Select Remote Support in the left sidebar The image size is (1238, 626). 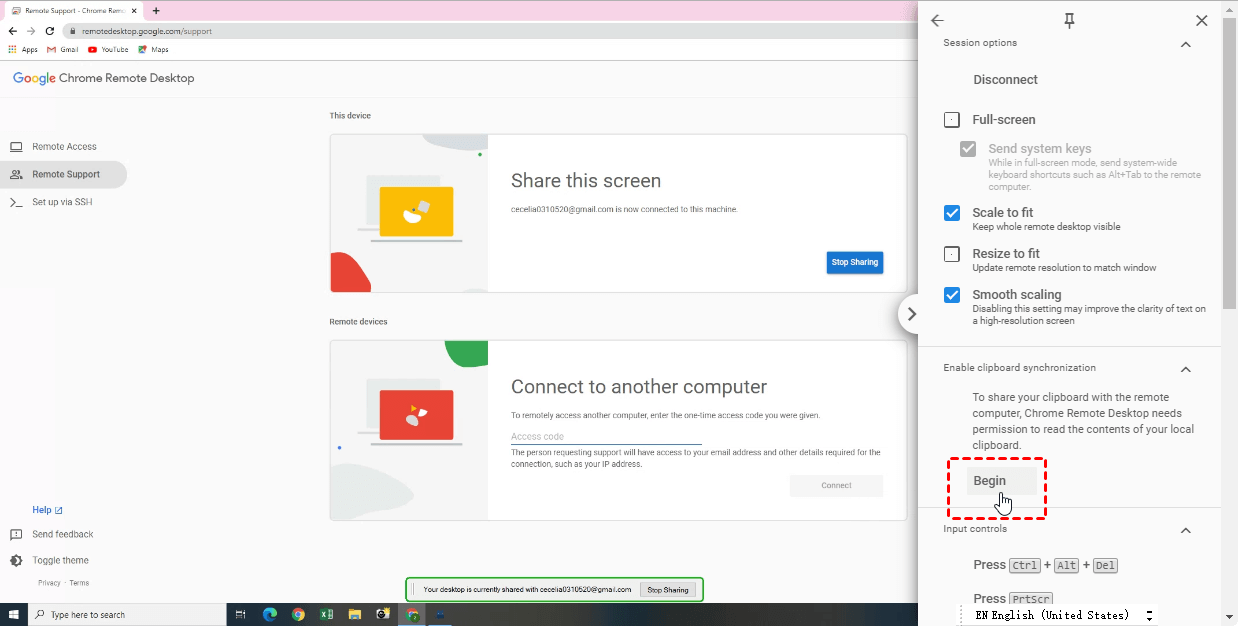click(64, 174)
